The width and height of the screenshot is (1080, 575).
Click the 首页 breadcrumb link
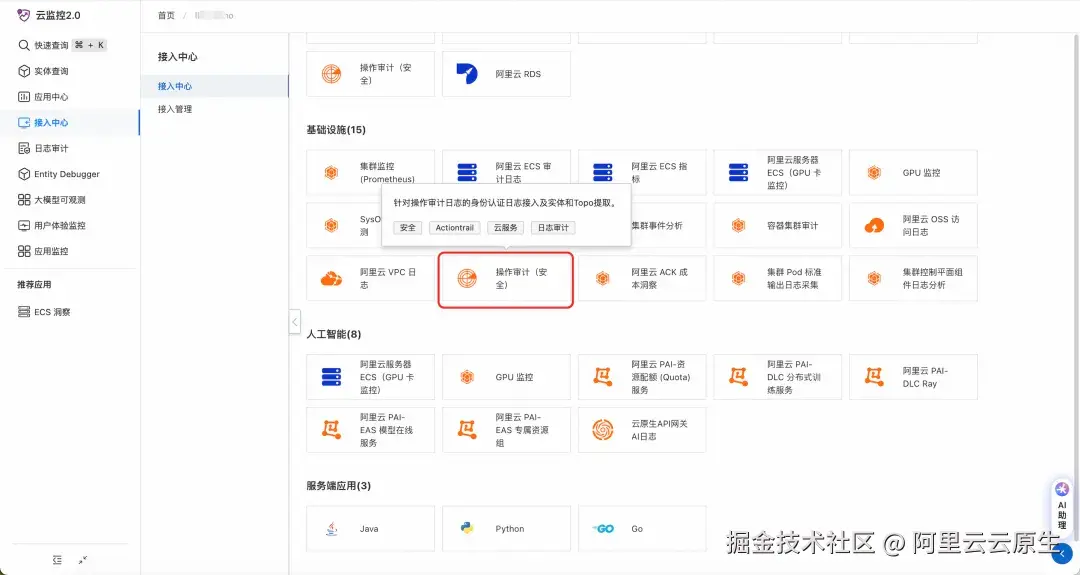pyautogui.click(x=166, y=15)
